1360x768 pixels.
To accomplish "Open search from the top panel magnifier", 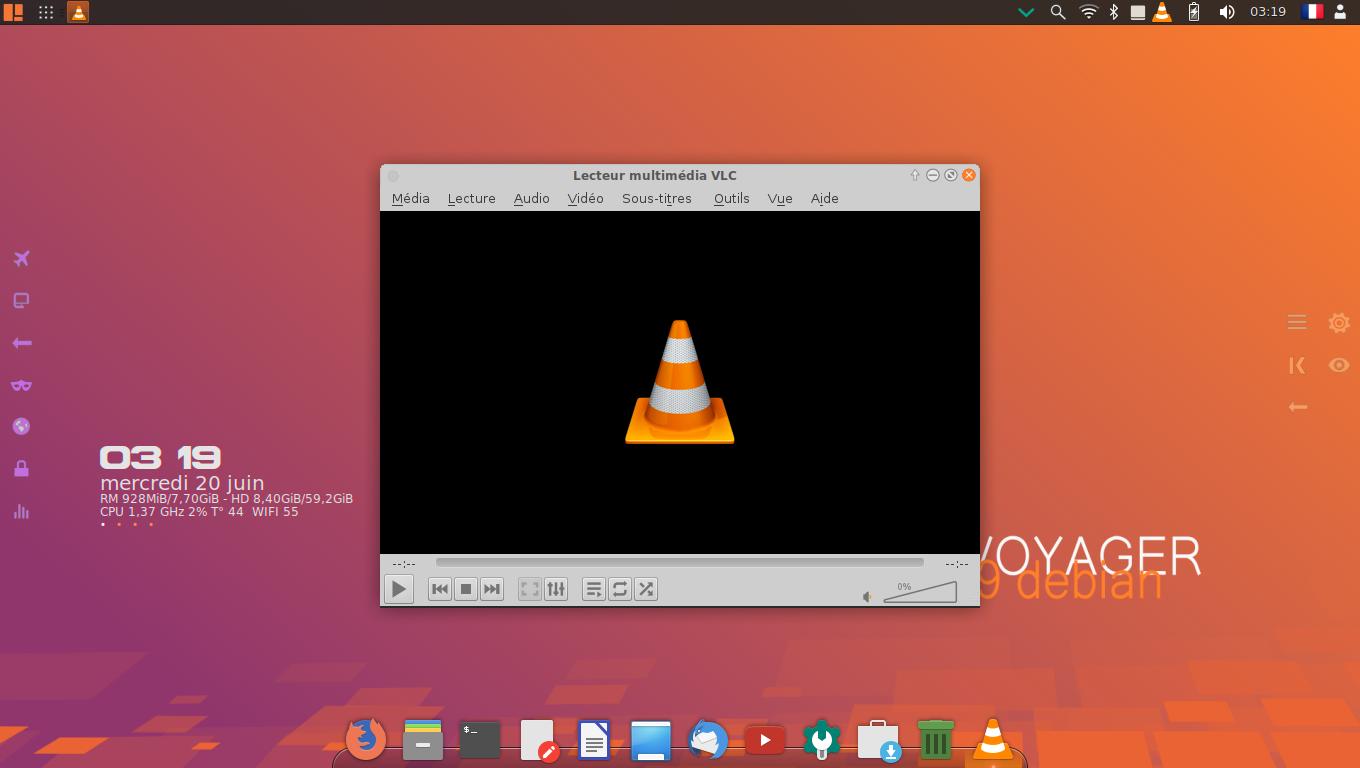I will click(x=1058, y=12).
